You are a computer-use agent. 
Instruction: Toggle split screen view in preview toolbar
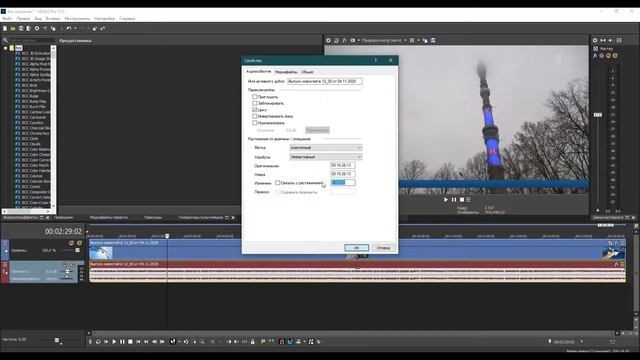(353, 40)
